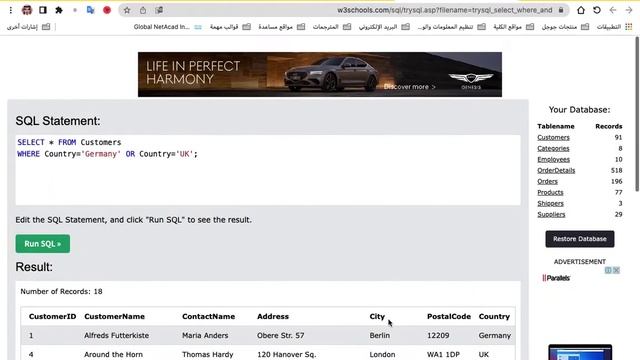Click the share icon in address bar

coord(143,10)
